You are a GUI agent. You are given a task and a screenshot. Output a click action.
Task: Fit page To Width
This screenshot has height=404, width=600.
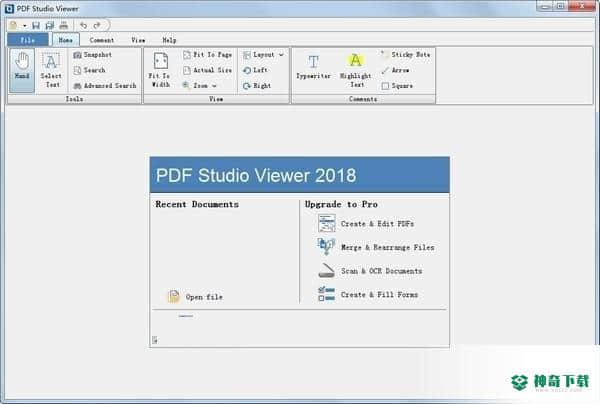160,70
